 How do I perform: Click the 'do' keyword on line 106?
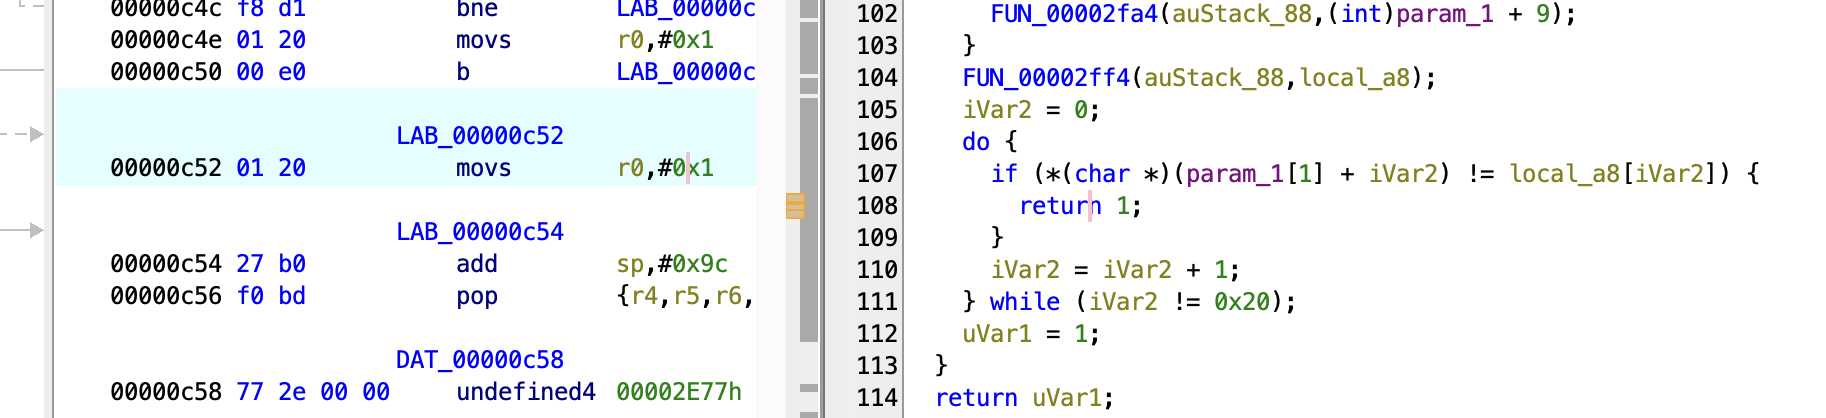976,142
